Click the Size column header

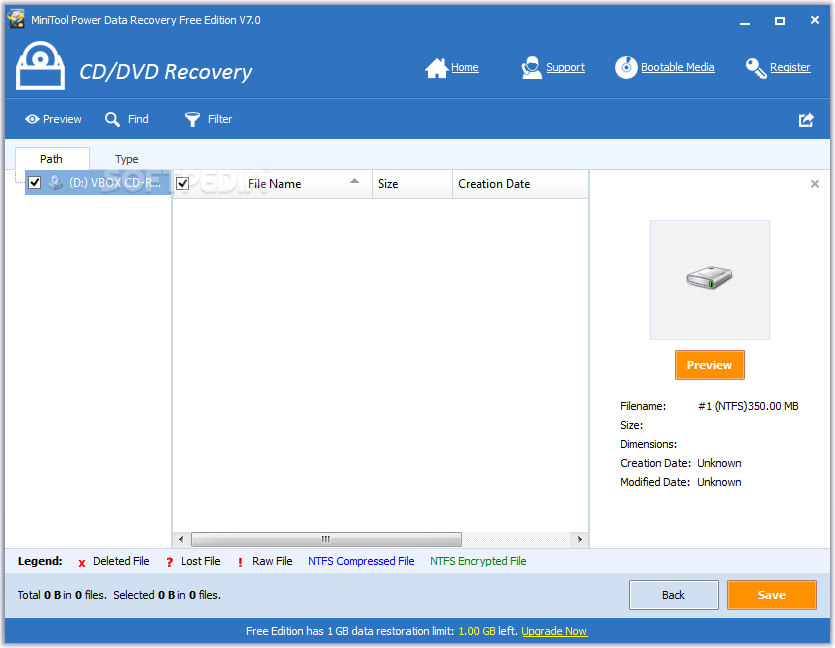[412, 184]
